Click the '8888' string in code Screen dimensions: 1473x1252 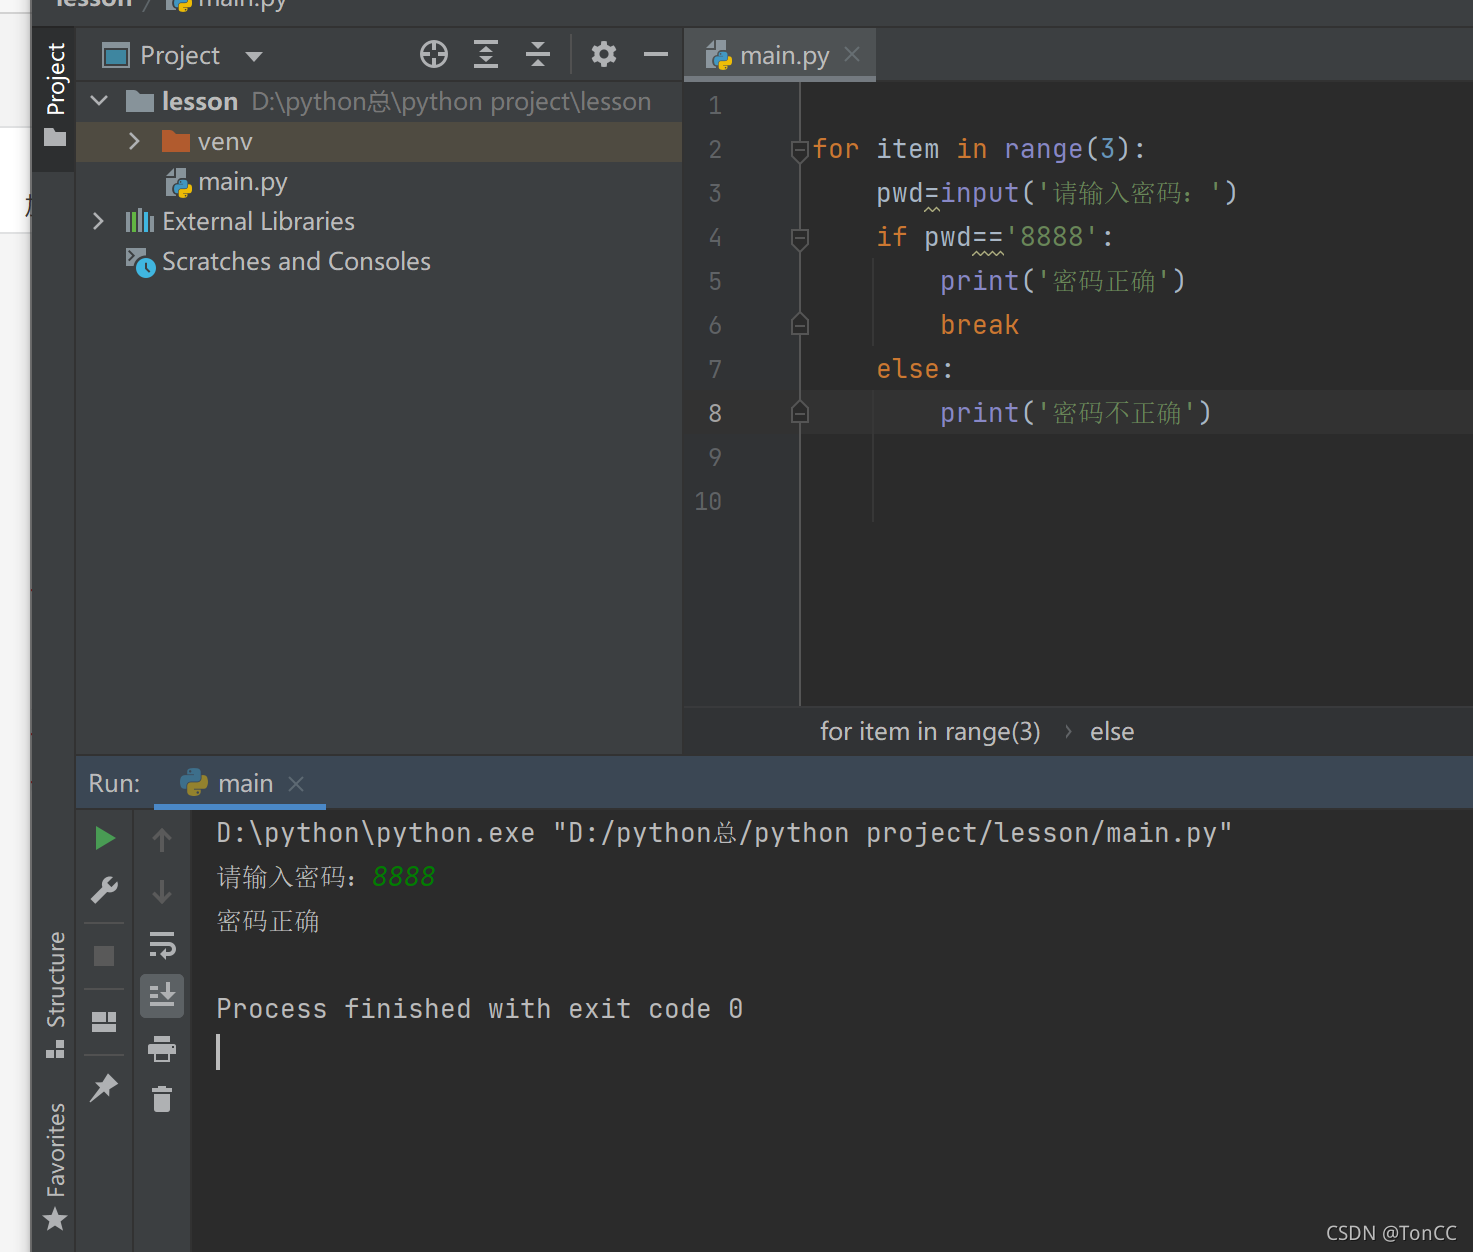1051,237
